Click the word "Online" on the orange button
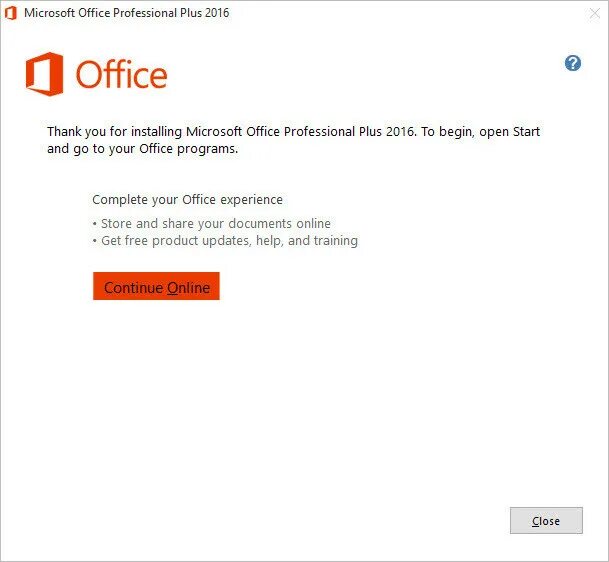Screen dimensions: 609x562 point(189,288)
